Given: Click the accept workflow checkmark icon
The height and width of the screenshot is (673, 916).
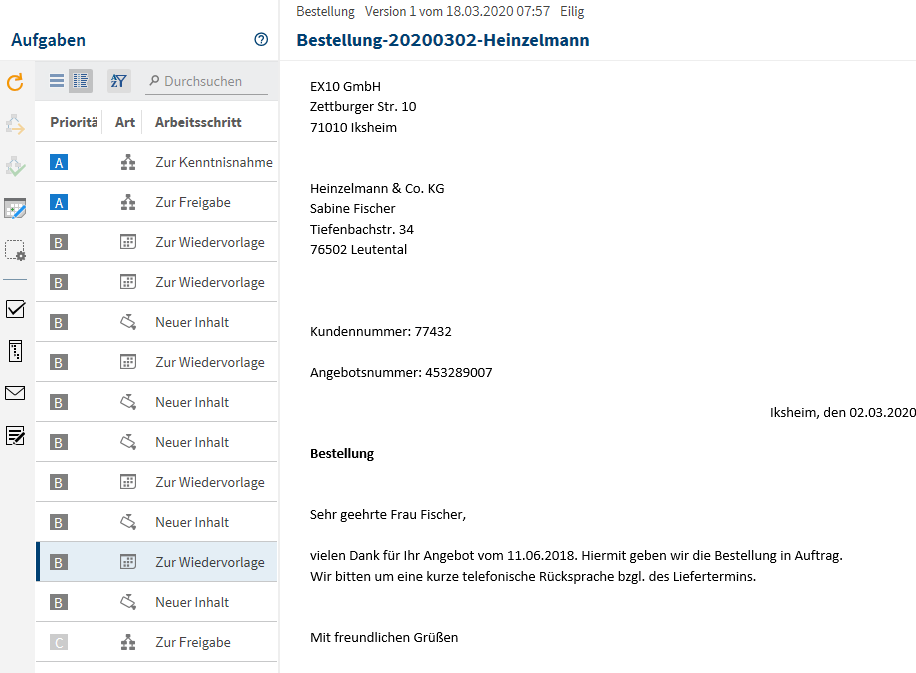Looking at the screenshot, I should coord(14,165).
